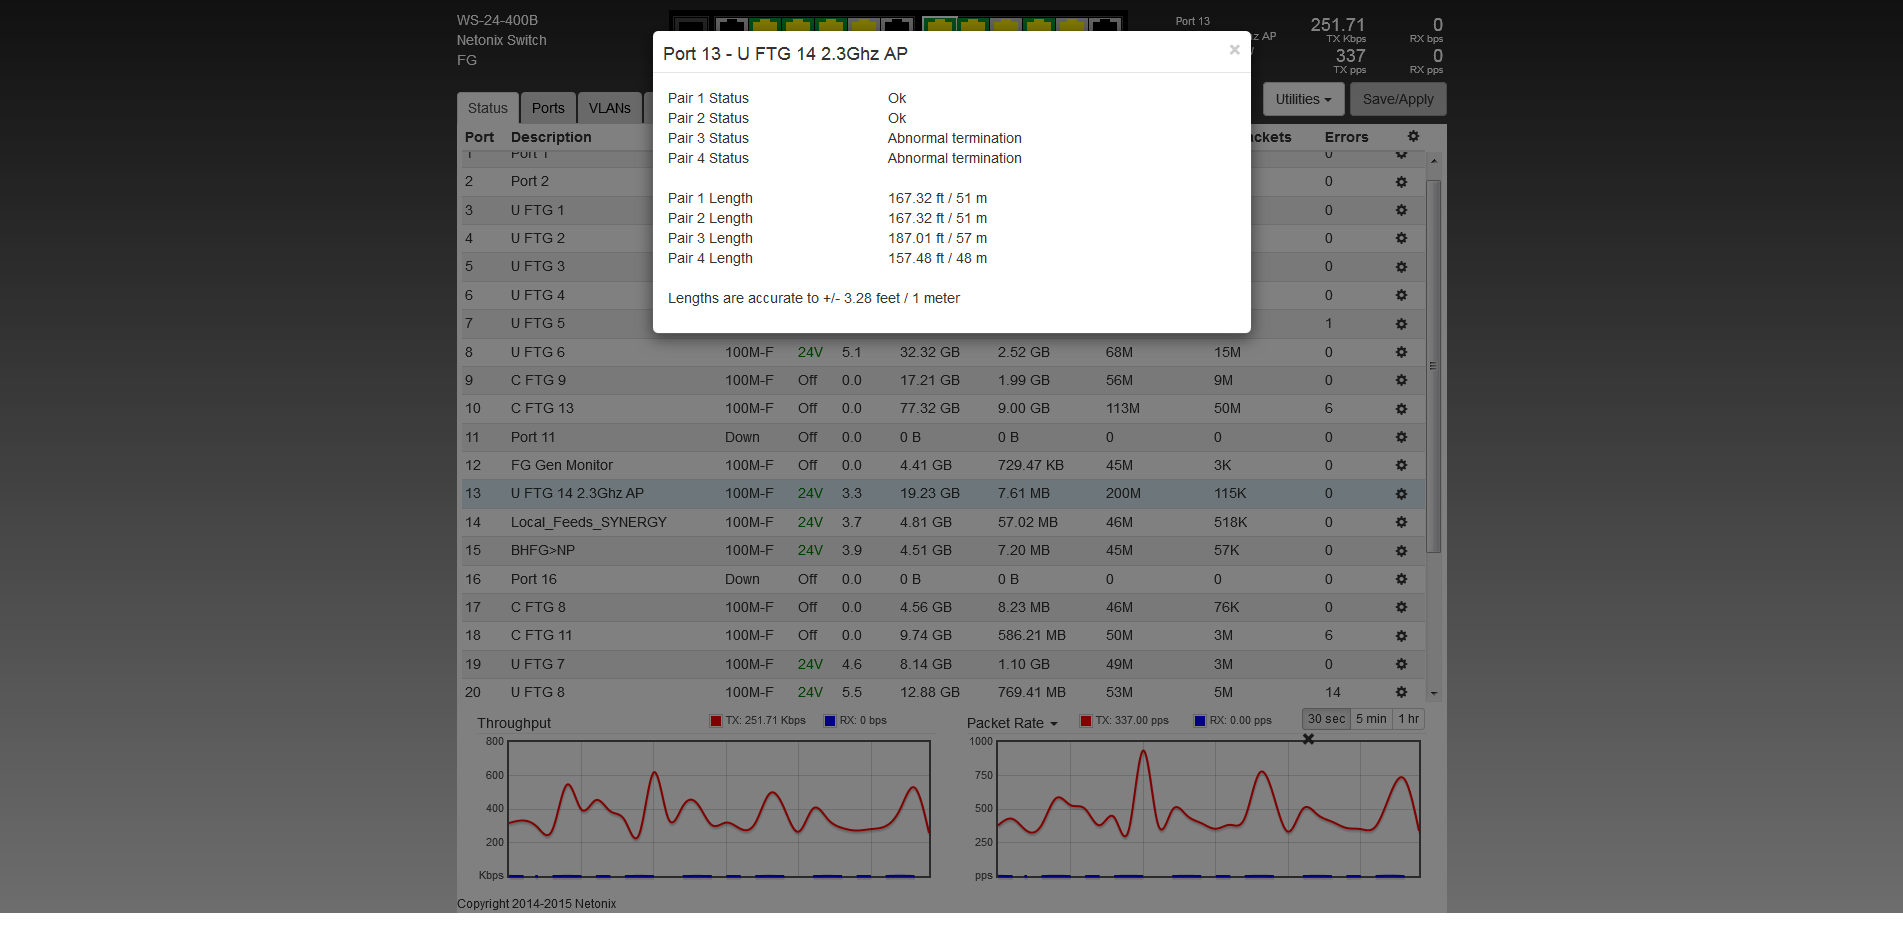
Task: Click the Save/Apply button
Action: coord(1397,99)
